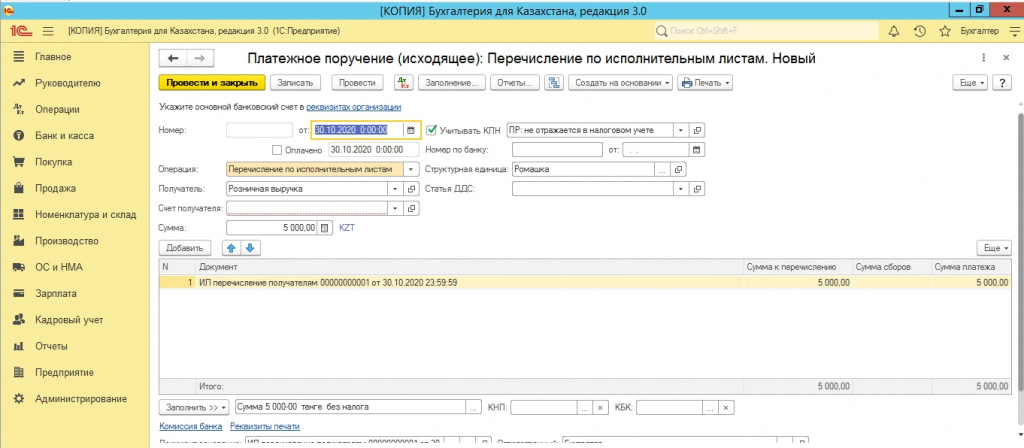Open Создать на основании dropdown

coord(620,83)
